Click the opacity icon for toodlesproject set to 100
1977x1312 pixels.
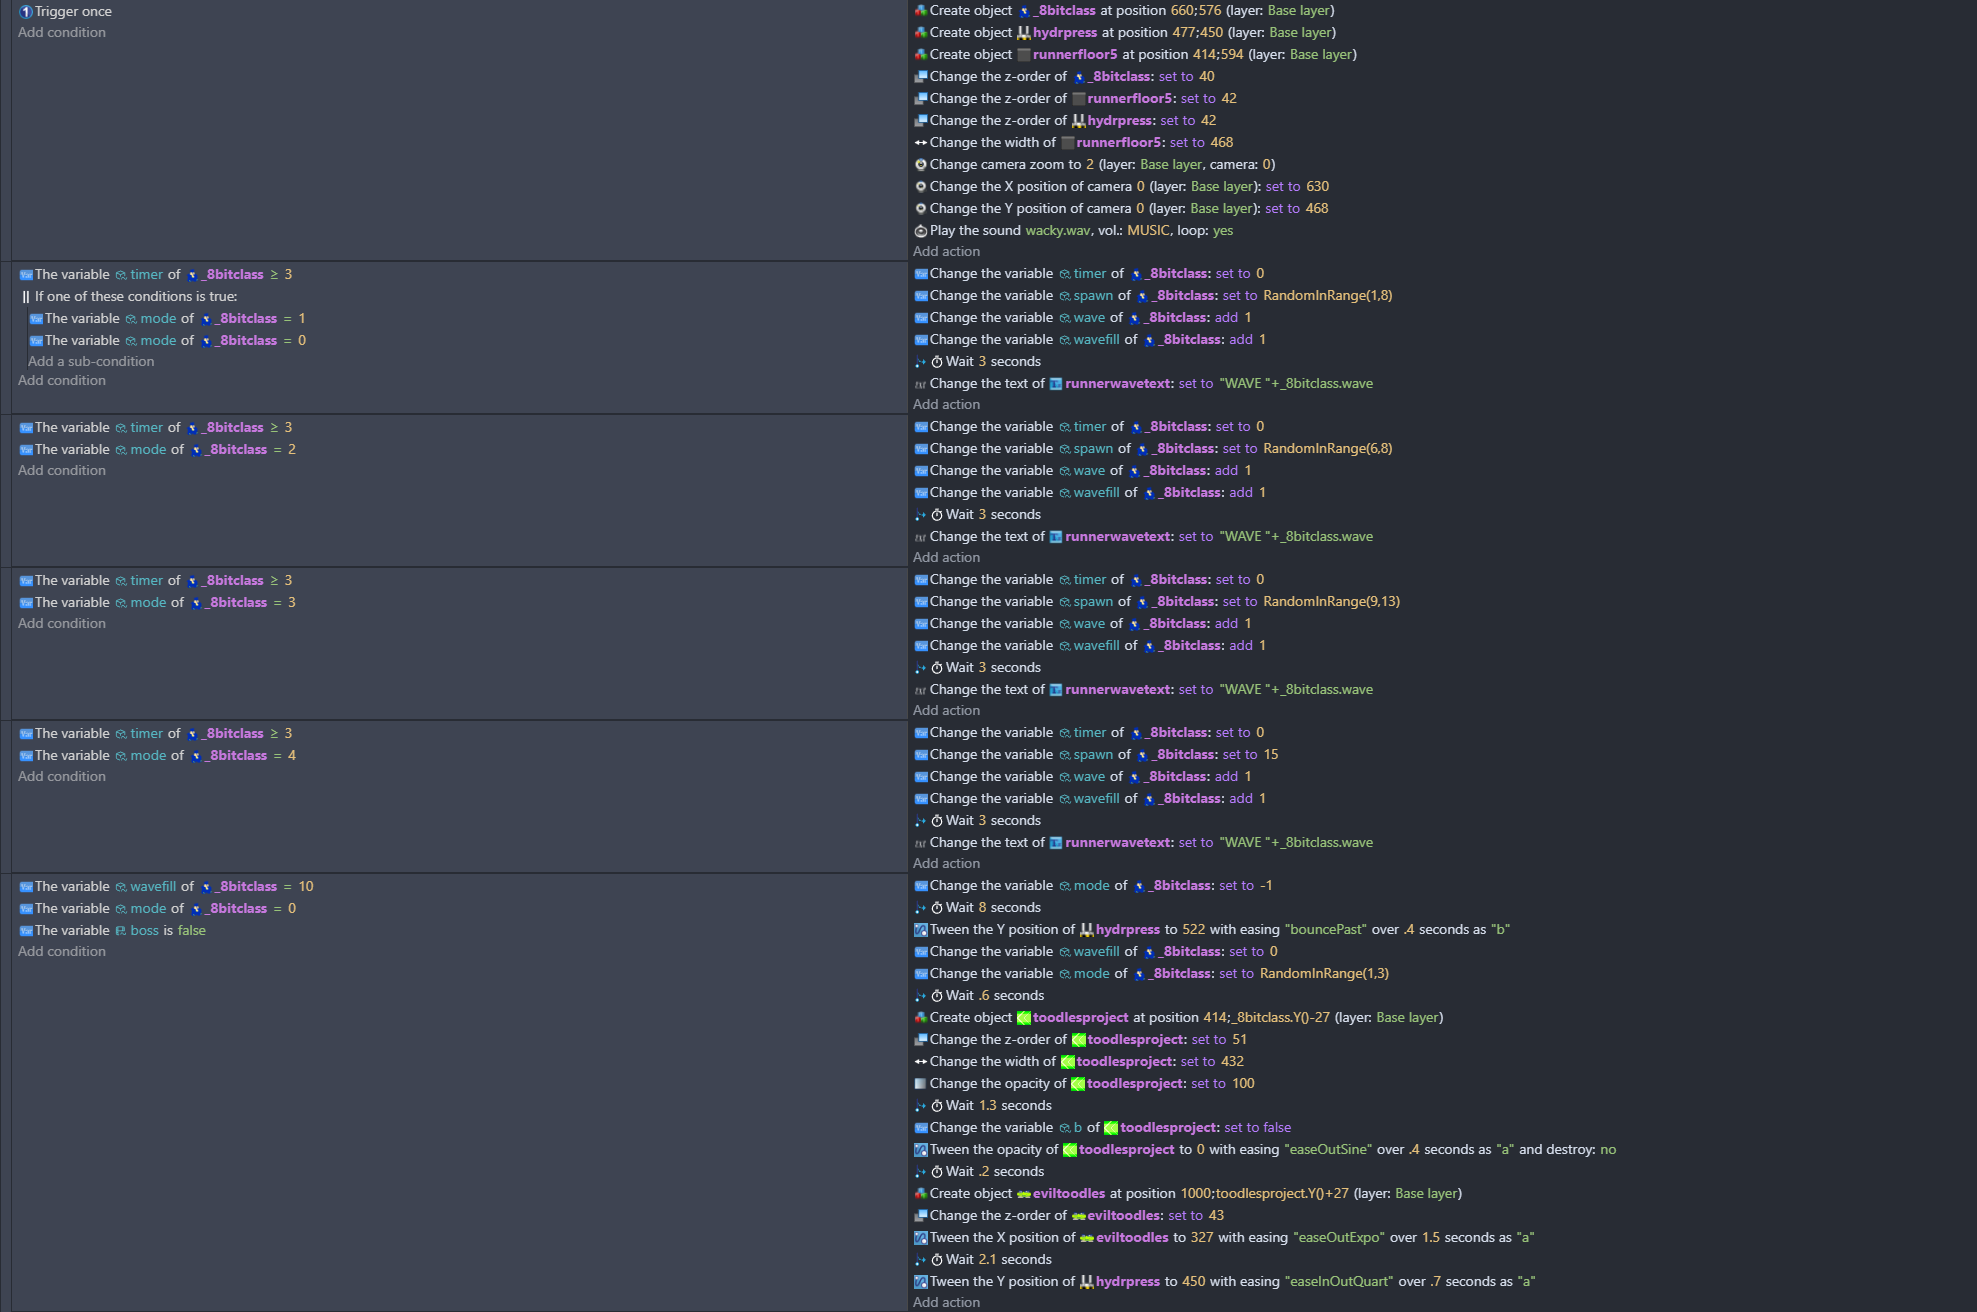tap(921, 1084)
